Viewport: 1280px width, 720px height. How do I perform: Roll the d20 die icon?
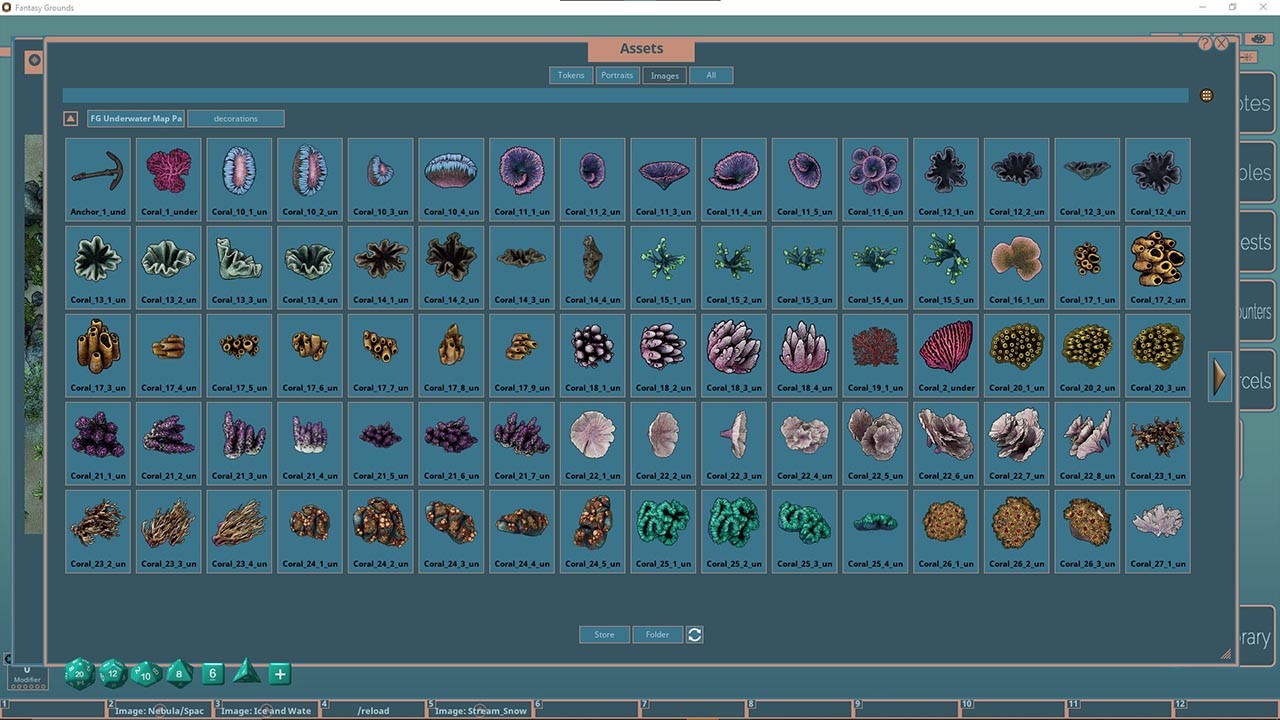[78, 674]
